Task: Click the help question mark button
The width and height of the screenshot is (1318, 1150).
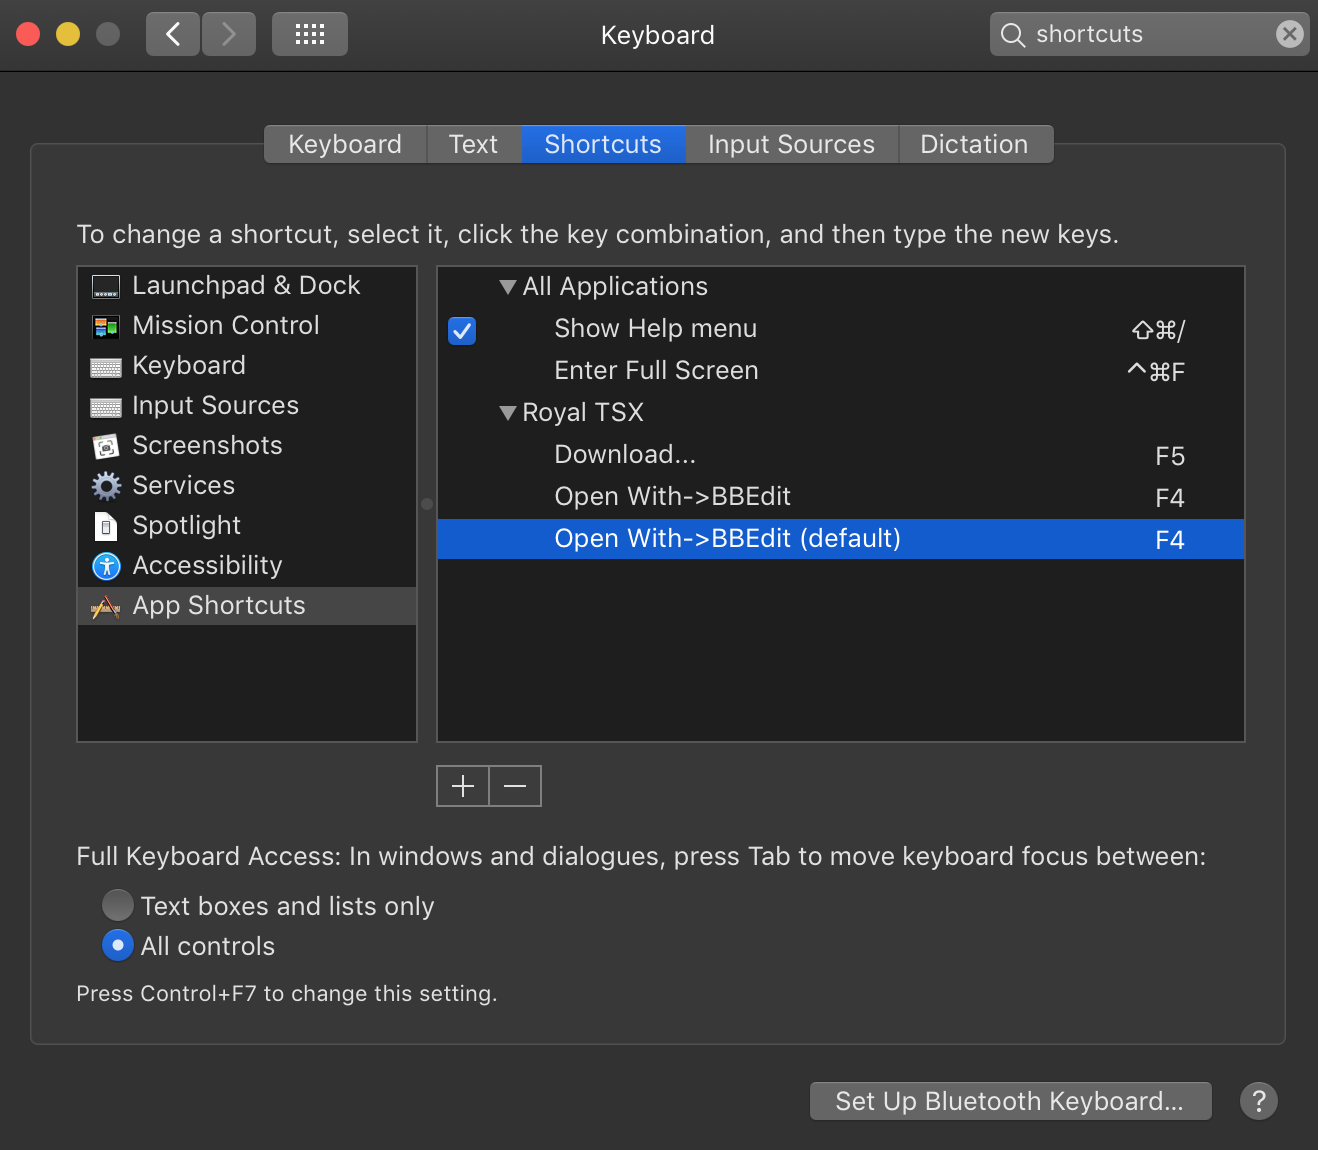Action: pyautogui.click(x=1258, y=1101)
